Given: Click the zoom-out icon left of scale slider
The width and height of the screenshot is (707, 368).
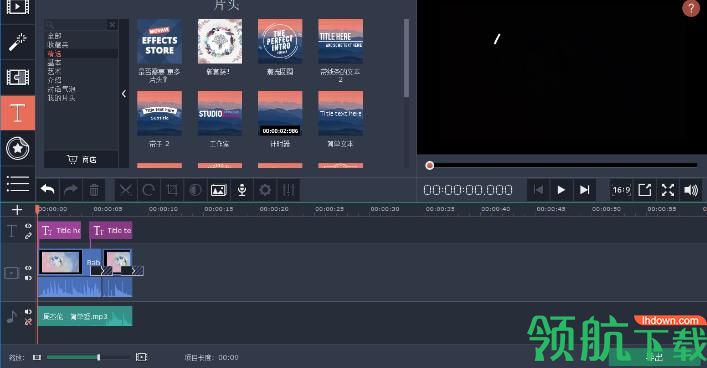Looking at the screenshot, I should 37,357.
